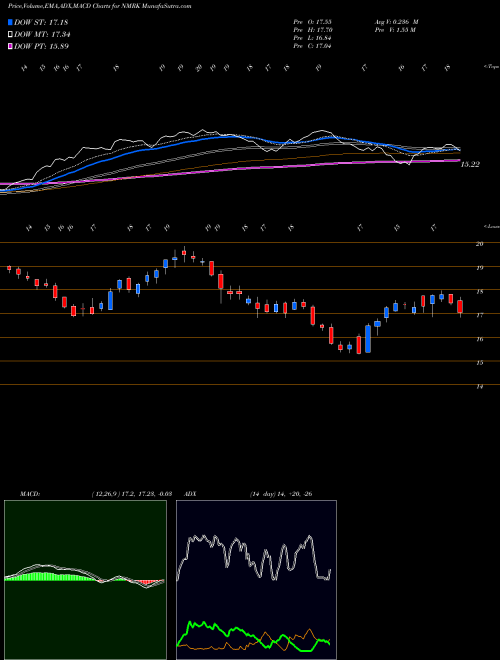Click the 'Pre H: 17.70' value

(313, 30)
